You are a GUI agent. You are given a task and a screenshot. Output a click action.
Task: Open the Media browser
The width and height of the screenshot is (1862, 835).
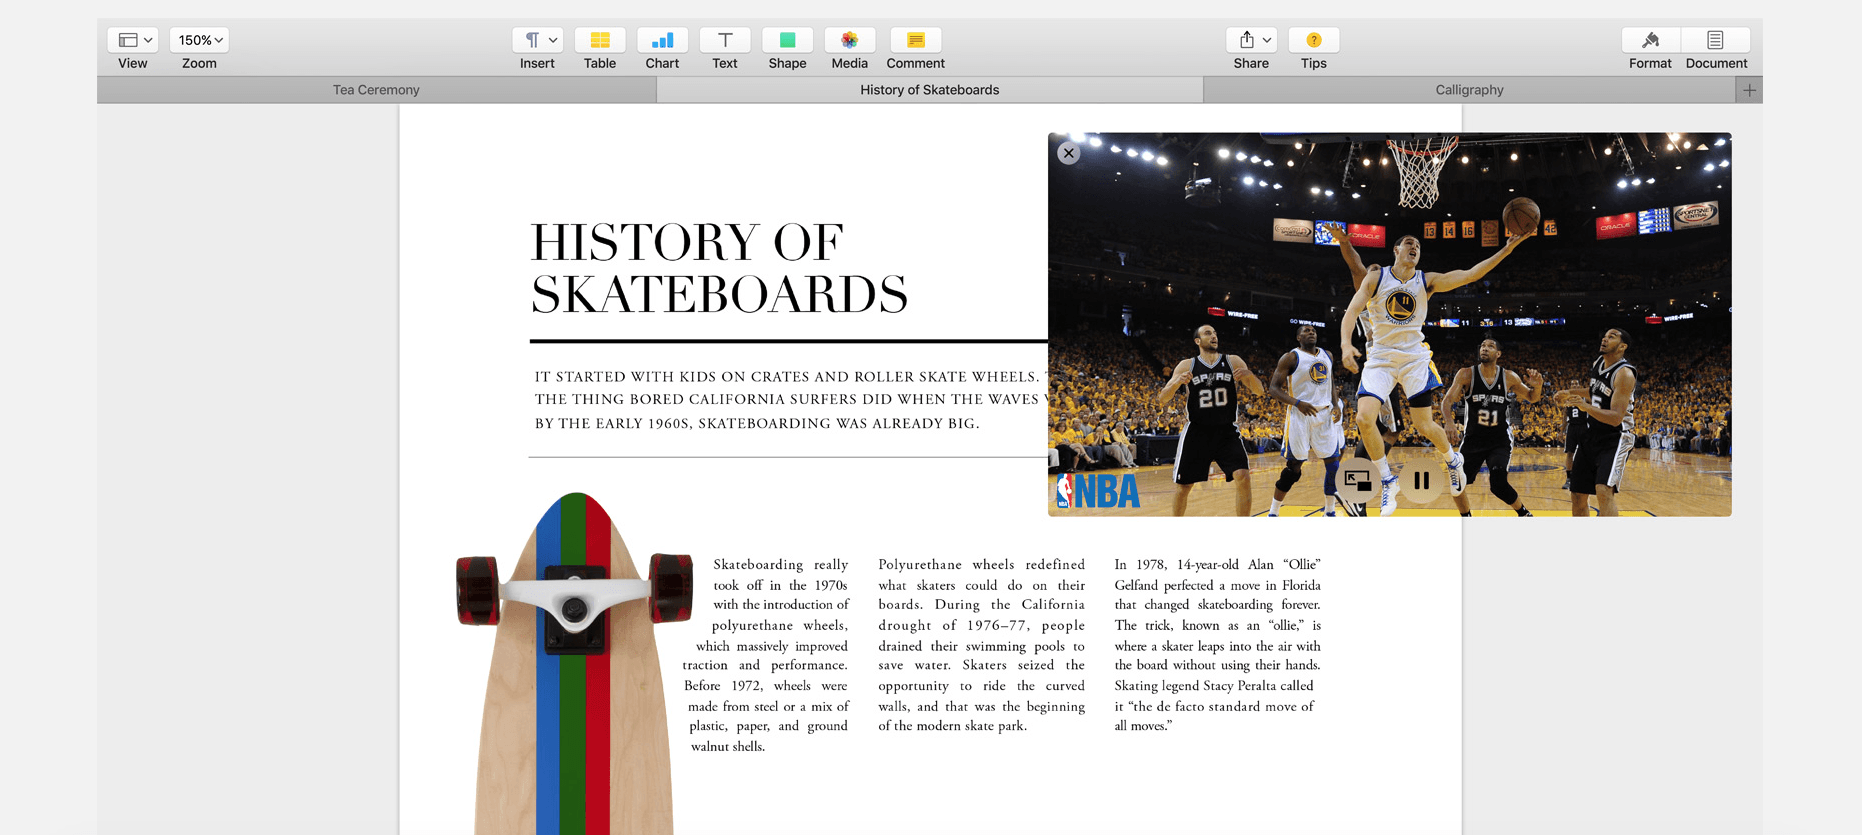pos(849,41)
